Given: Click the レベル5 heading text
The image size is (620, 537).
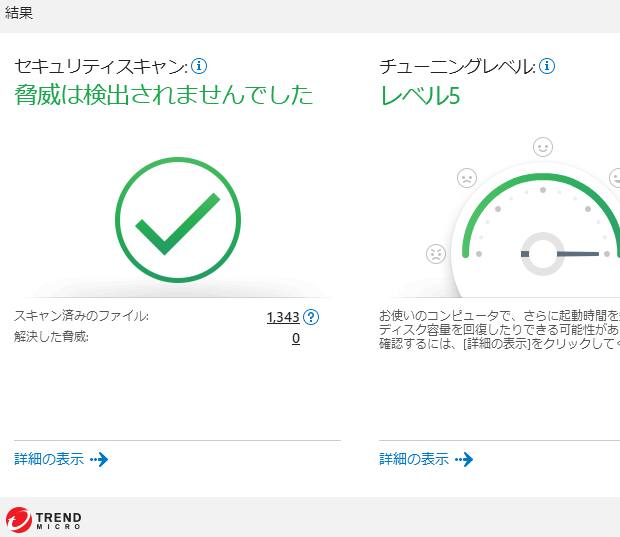Looking at the screenshot, I should pyautogui.click(x=420, y=96).
